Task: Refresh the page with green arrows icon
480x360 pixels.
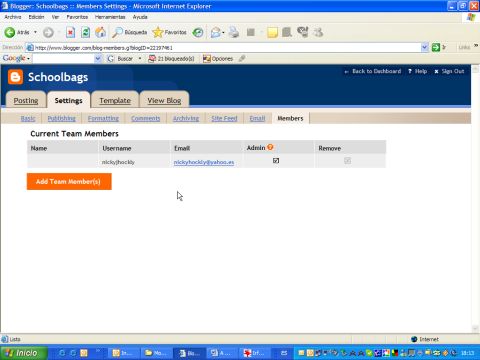Action: (86, 32)
